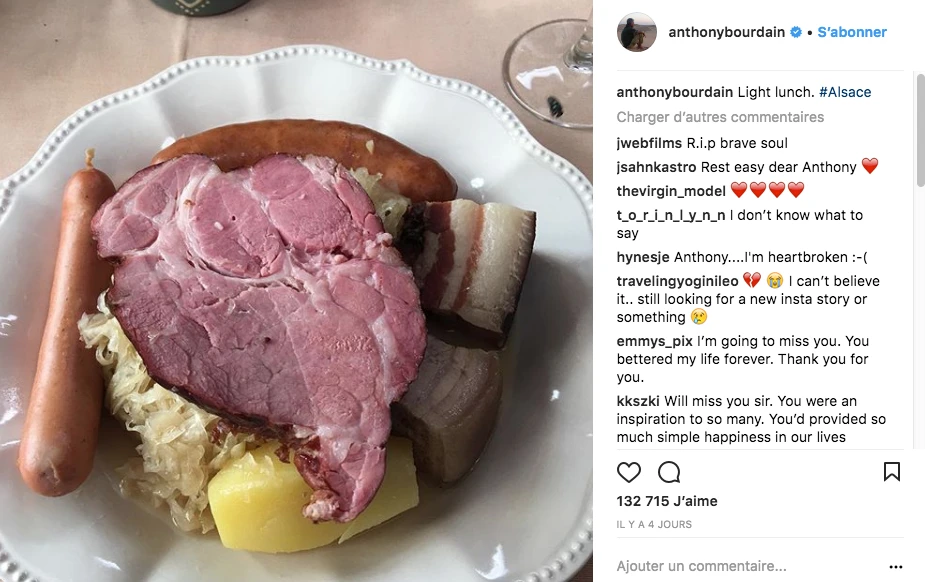
Task: Open travelingyoginileo's profile
Action: pos(677,281)
